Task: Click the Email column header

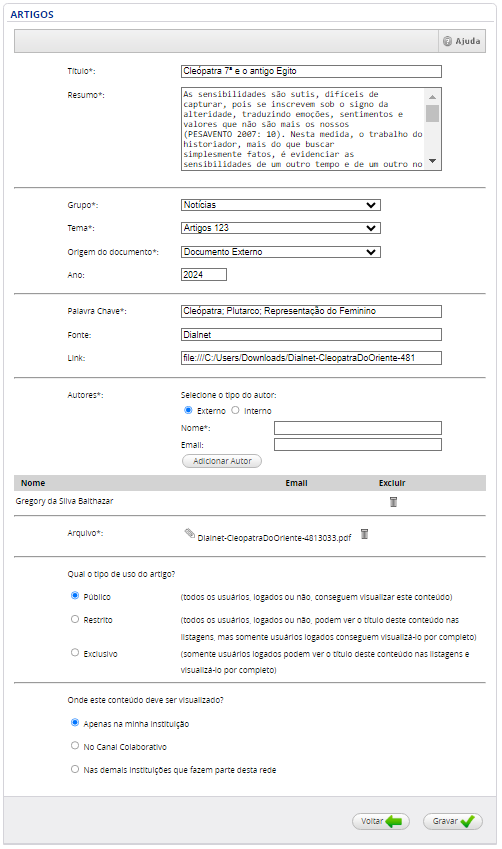Action: [296, 483]
